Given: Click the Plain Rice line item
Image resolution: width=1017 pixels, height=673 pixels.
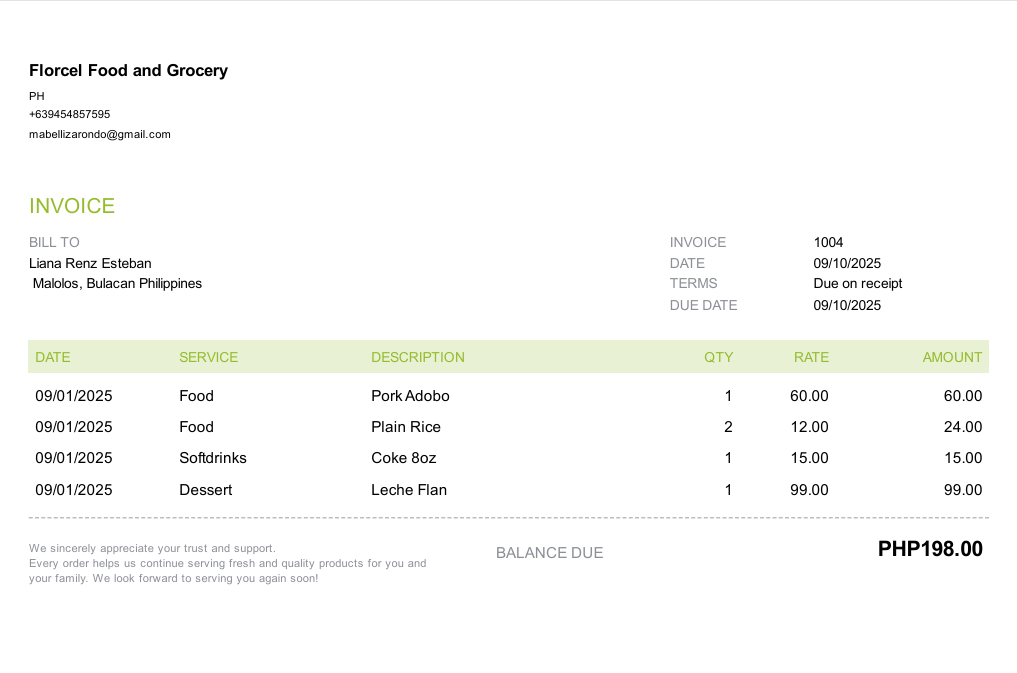Looking at the screenshot, I should tap(406, 427).
